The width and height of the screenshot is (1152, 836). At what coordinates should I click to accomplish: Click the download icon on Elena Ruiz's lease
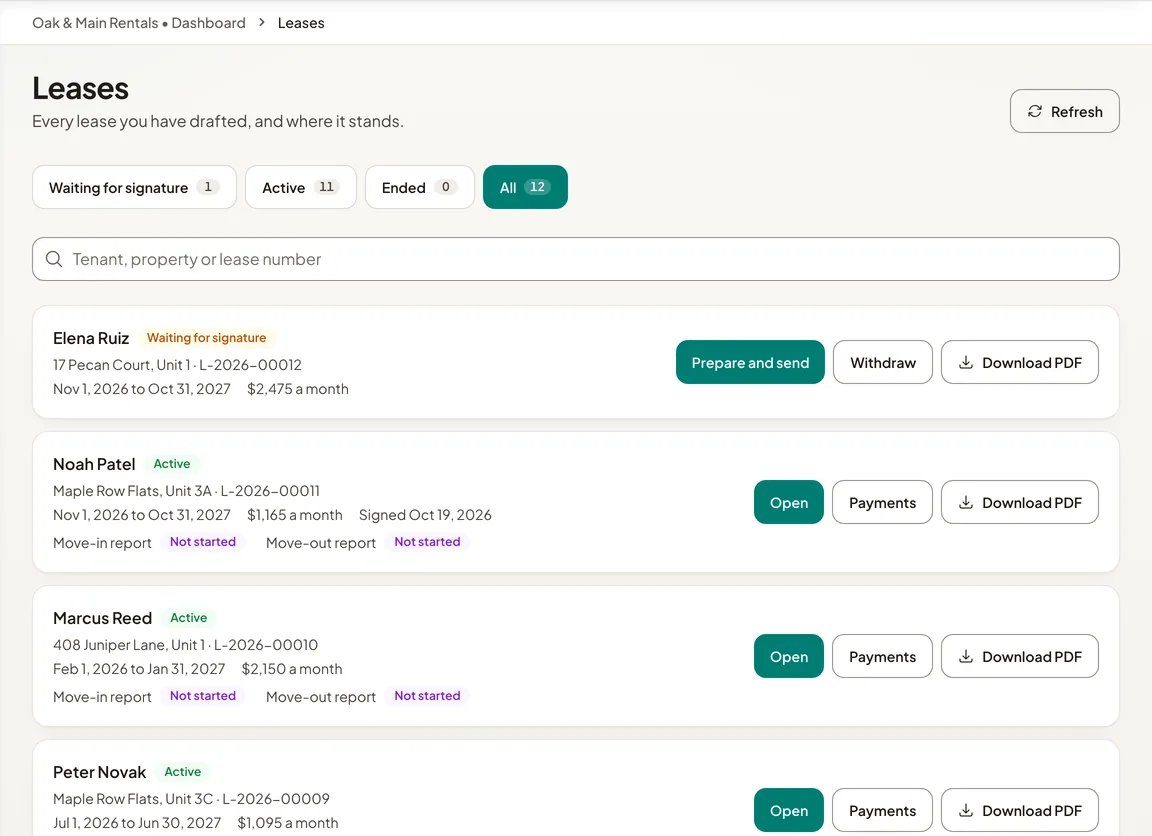tap(966, 362)
